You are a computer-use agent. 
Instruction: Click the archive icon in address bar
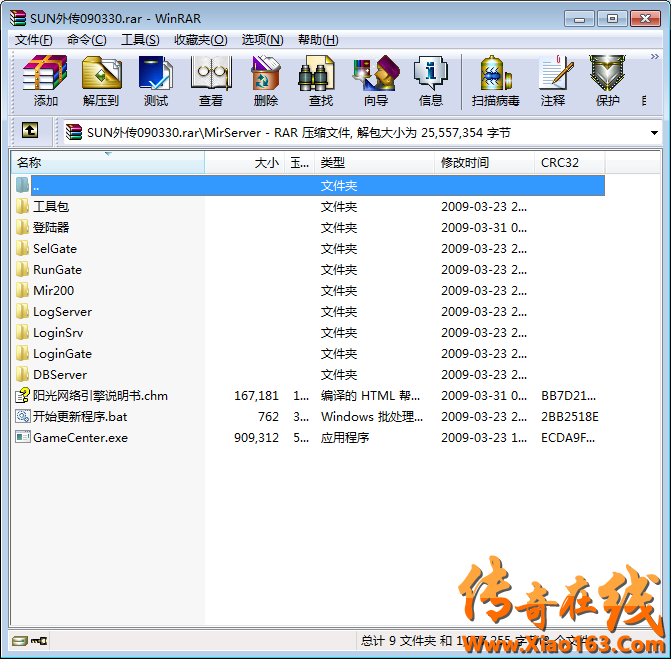[x=74, y=132]
